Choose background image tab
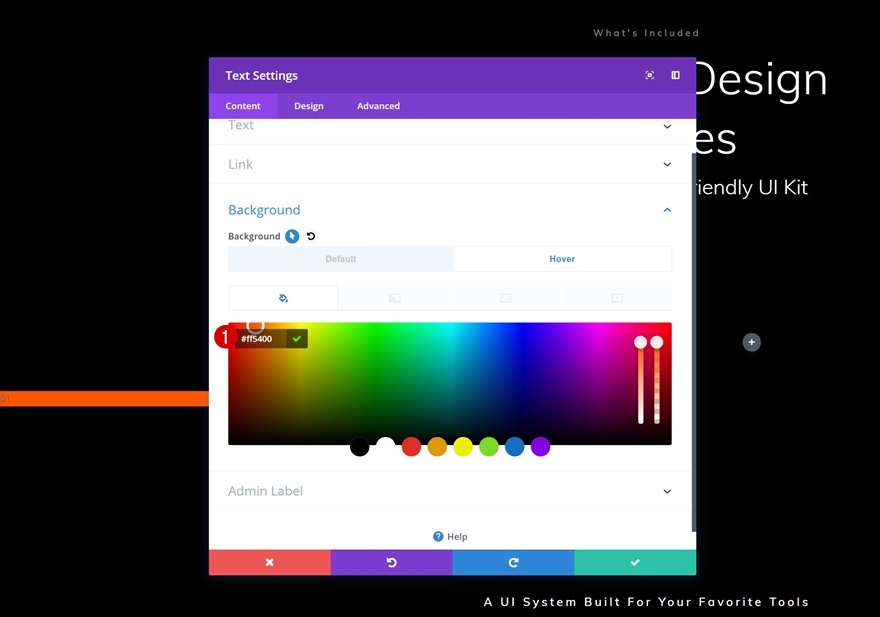880x617 pixels. click(x=506, y=298)
